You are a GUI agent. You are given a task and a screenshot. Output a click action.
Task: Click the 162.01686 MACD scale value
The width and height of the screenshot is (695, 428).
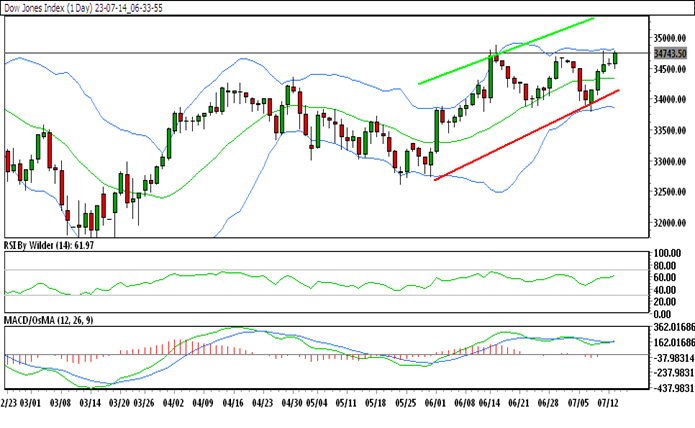tap(674, 342)
